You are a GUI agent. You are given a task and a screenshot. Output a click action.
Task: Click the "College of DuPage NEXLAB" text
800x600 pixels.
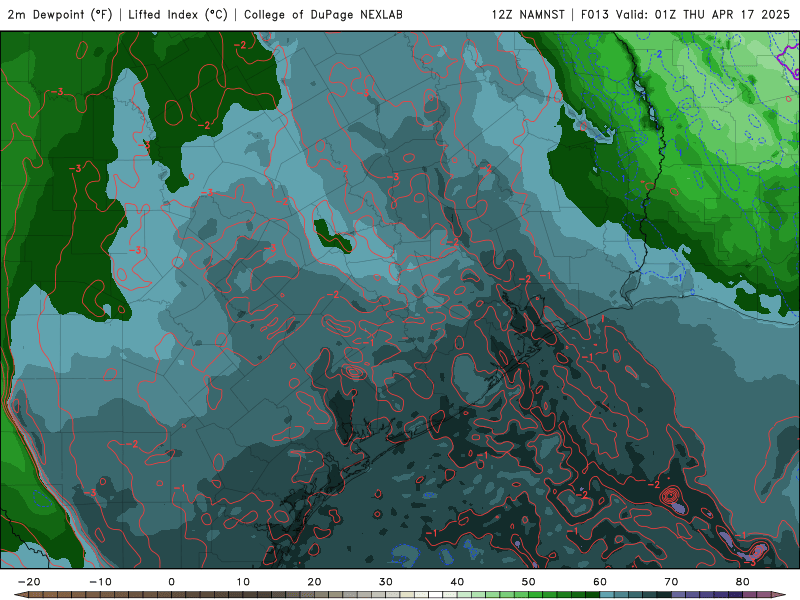click(323, 14)
